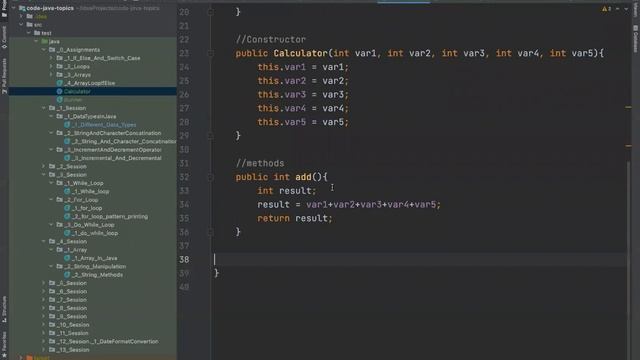The height and width of the screenshot is (360, 640).
Task: Click 'this.var3 = var3;' code line
Action: (303, 95)
